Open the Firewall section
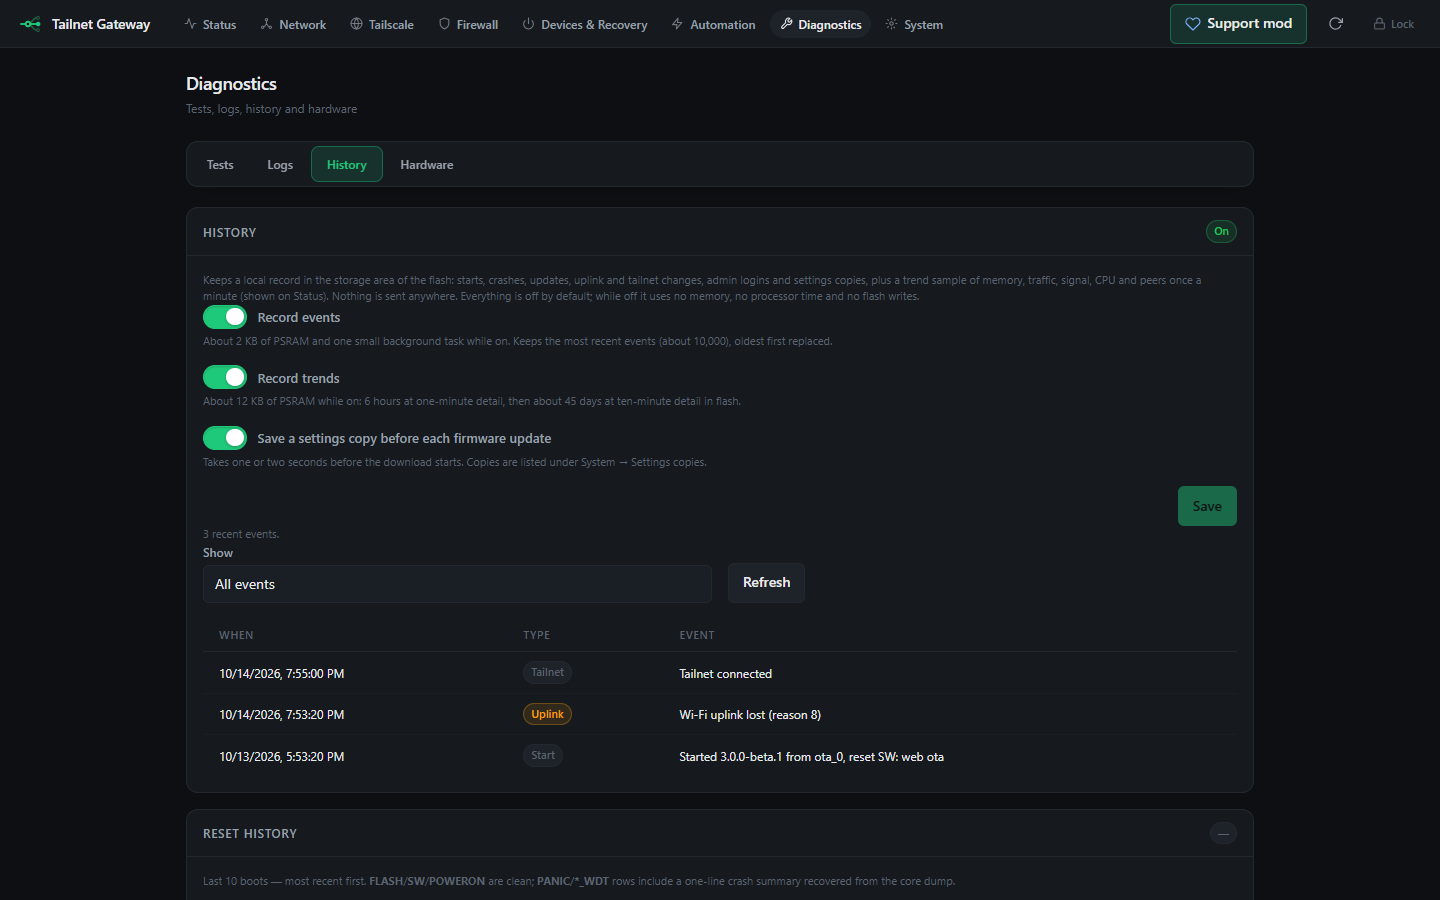The image size is (1440, 900). pyautogui.click(x=468, y=24)
